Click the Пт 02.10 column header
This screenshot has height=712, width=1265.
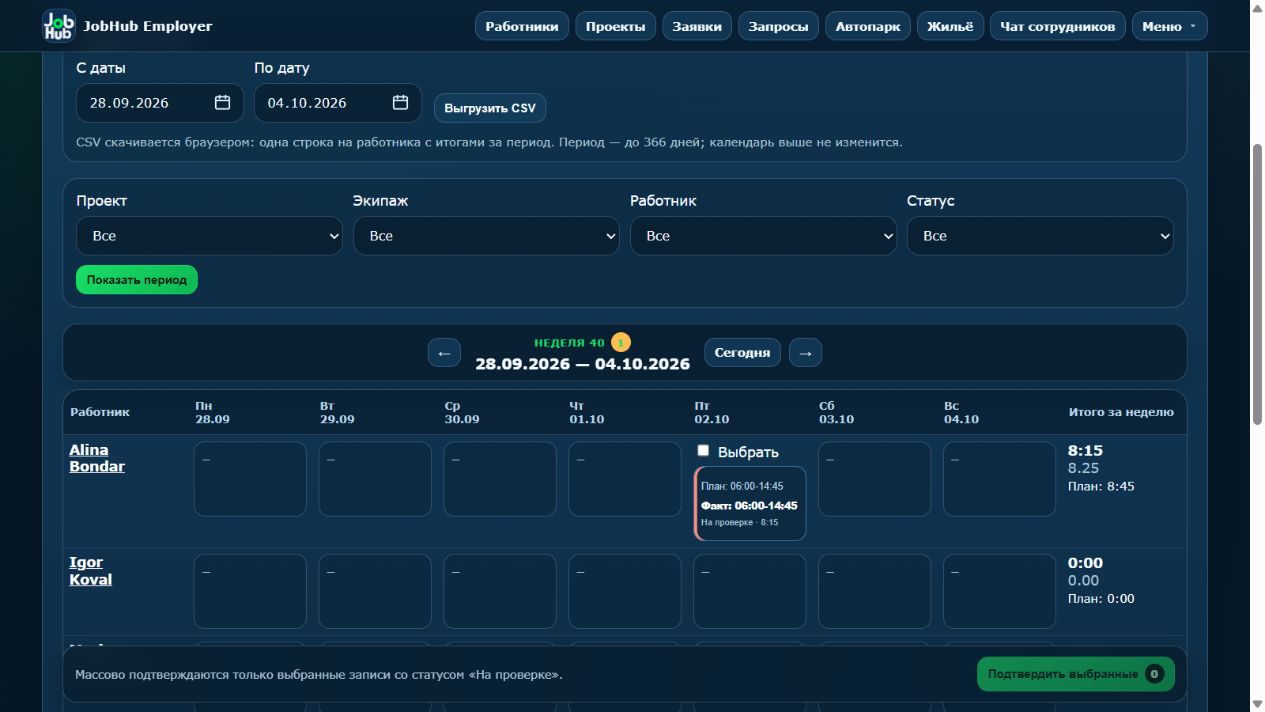pos(712,412)
